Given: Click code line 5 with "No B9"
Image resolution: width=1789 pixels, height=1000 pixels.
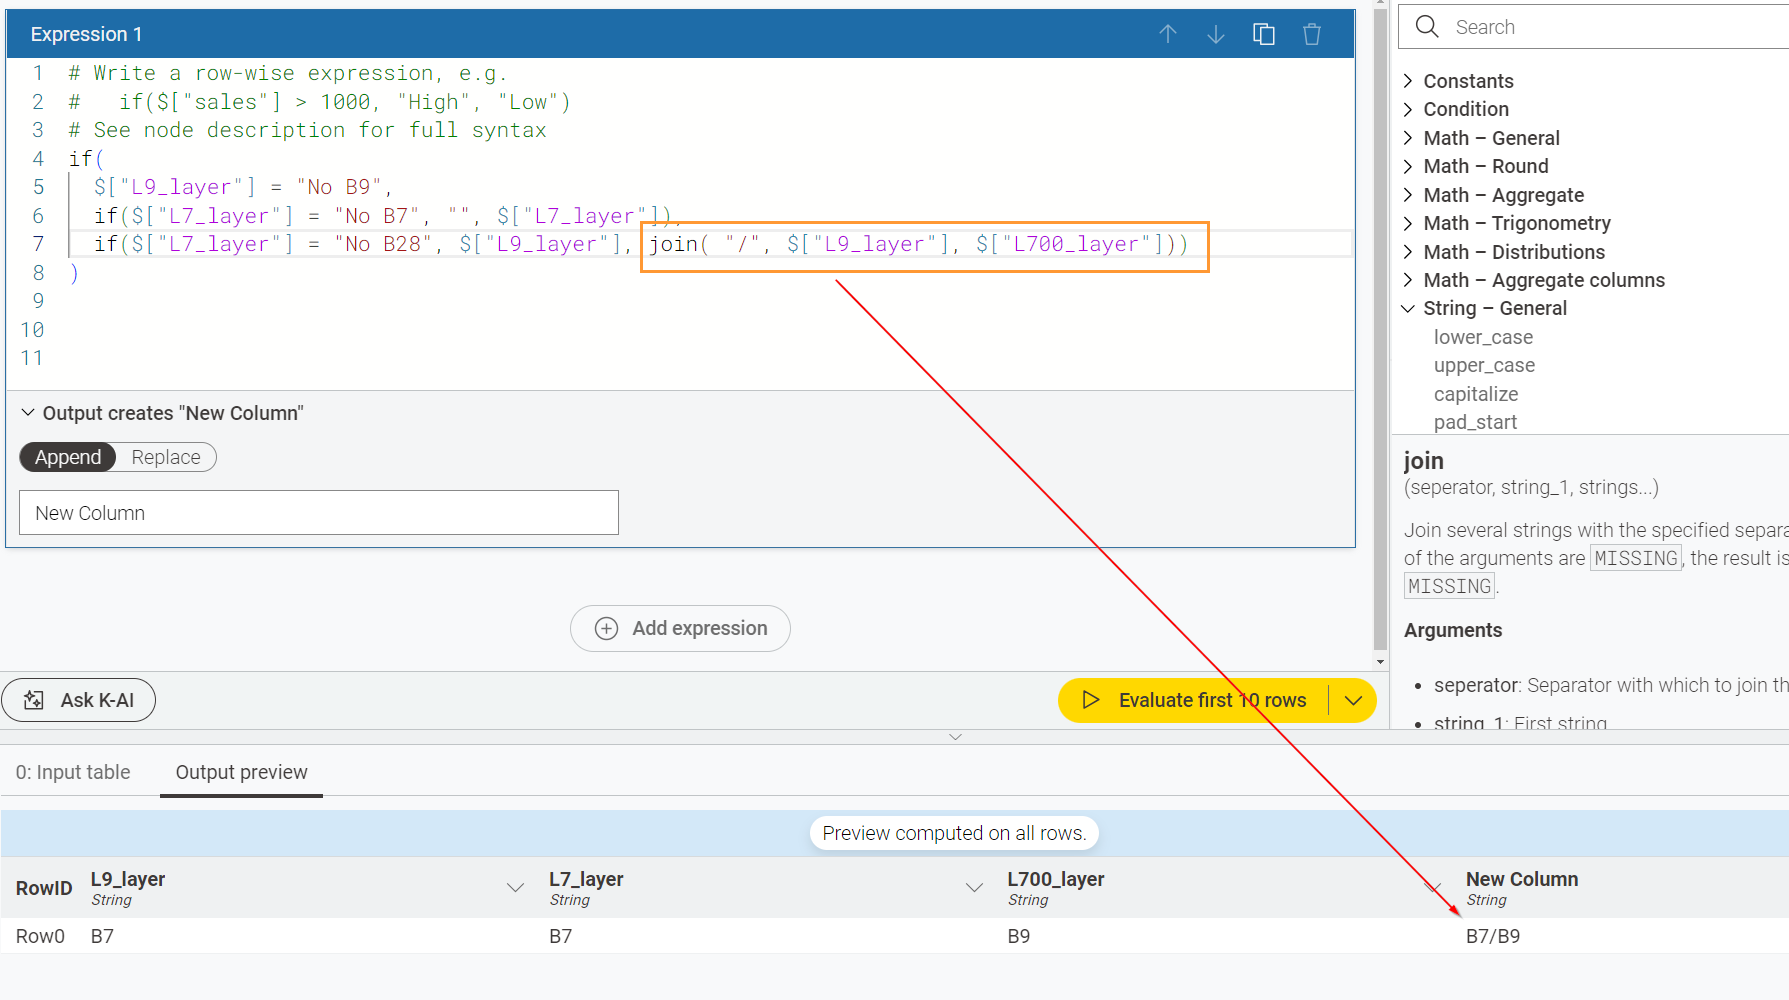Looking at the screenshot, I should coord(242,187).
